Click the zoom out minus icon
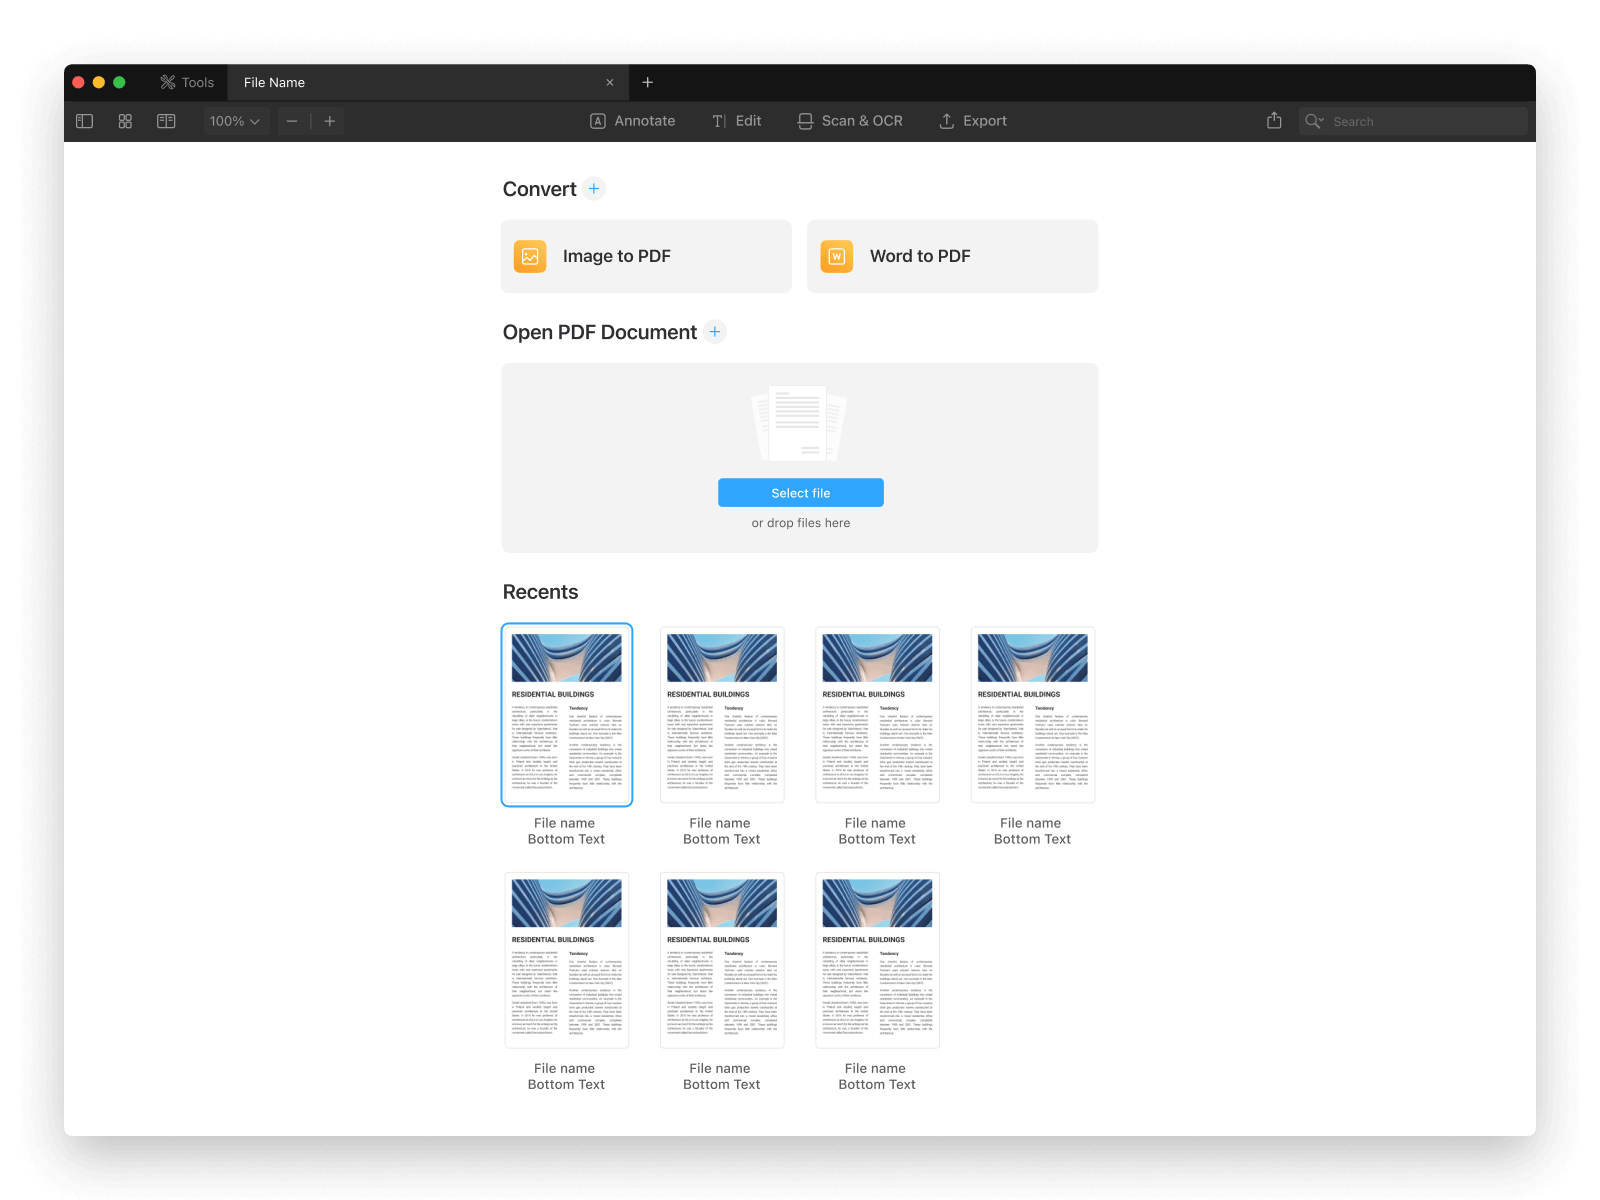The width and height of the screenshot is (1600, 1200). [292, 121]
